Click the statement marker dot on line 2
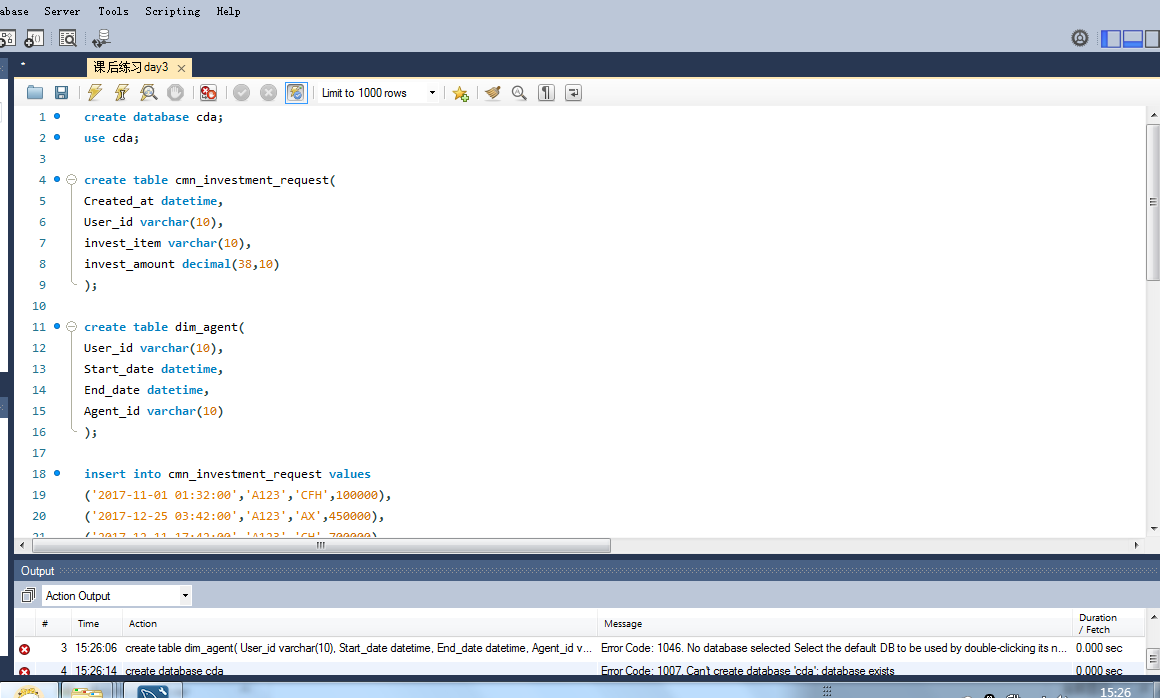Viewport: 1160px width, 698px height. [57, 137]
